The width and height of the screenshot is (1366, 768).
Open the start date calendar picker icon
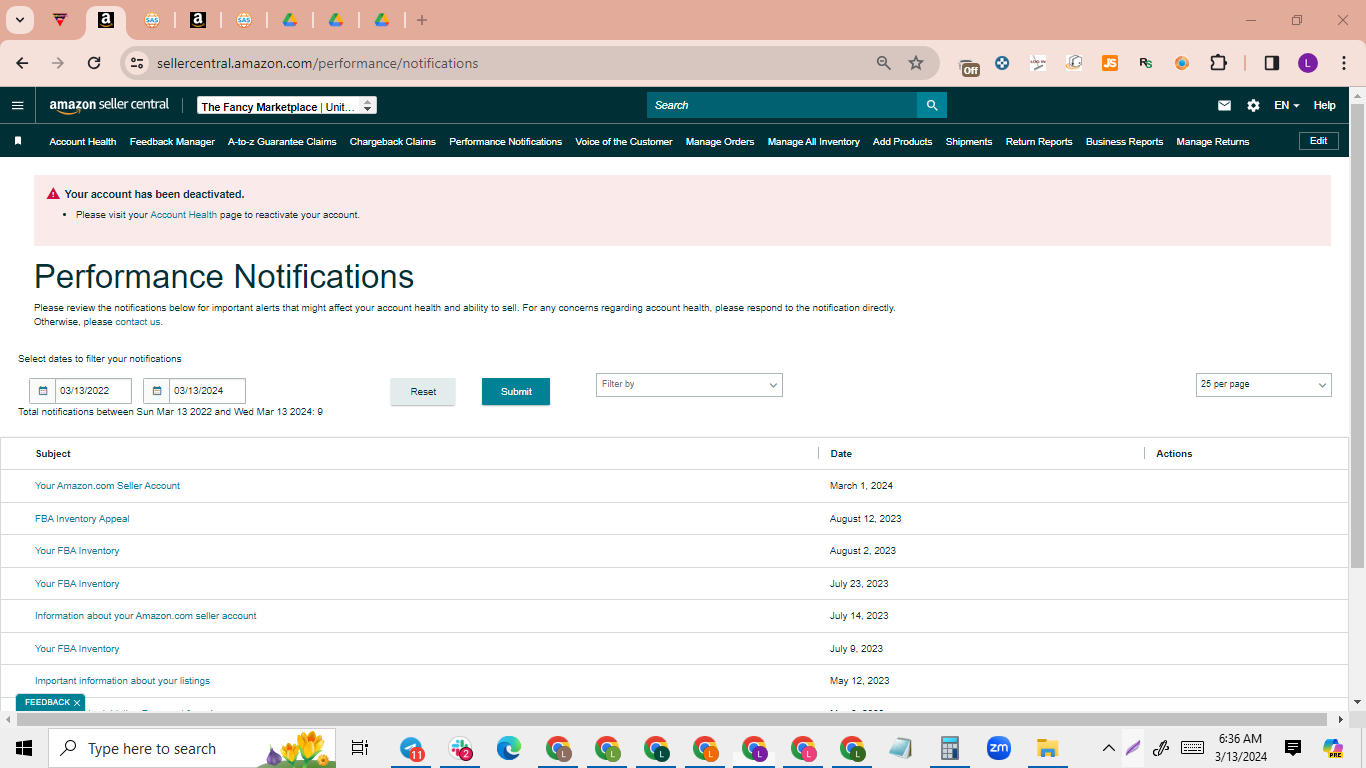(x=43, y=391)
